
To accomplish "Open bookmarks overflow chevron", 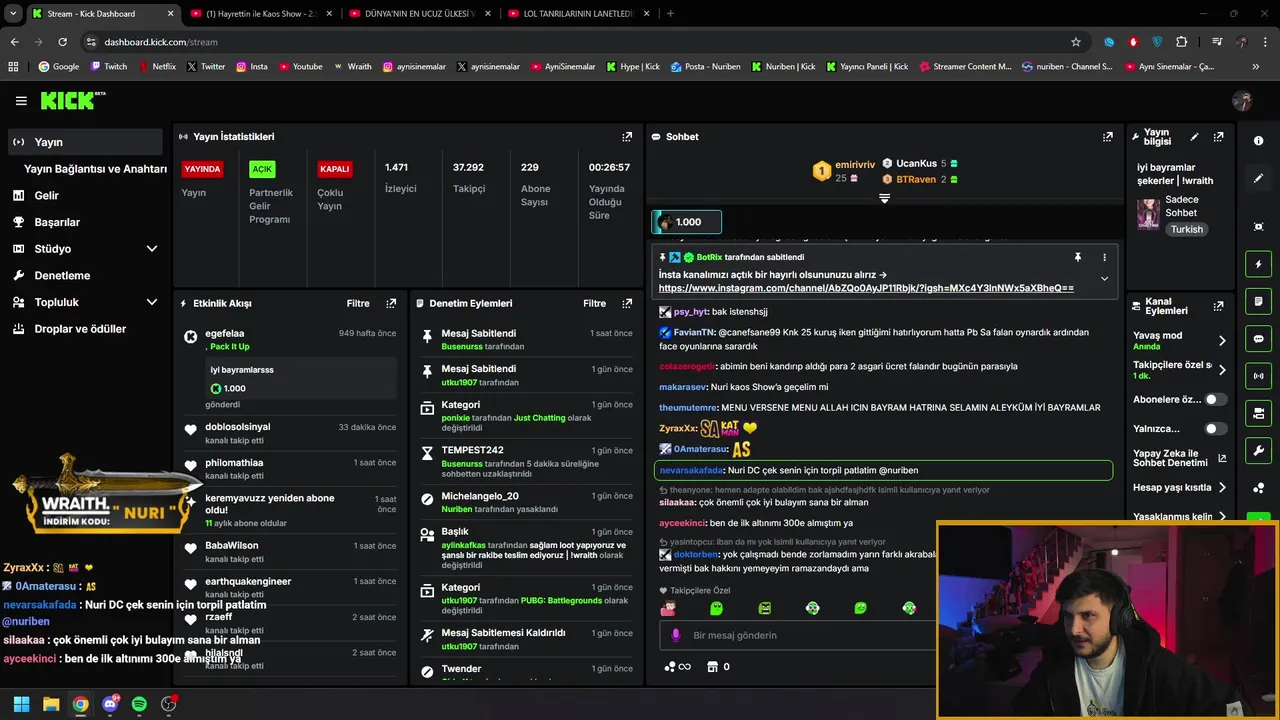I will tap(1255, 67).
